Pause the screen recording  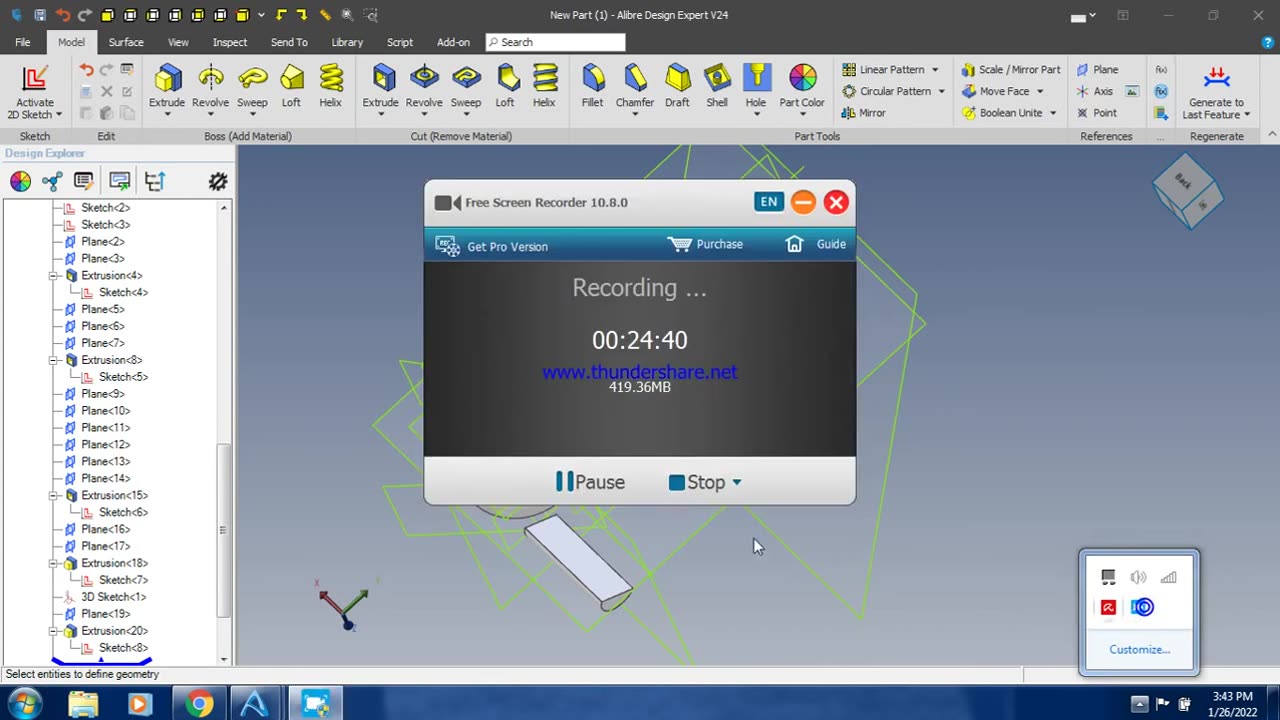[x=590, y=482]
